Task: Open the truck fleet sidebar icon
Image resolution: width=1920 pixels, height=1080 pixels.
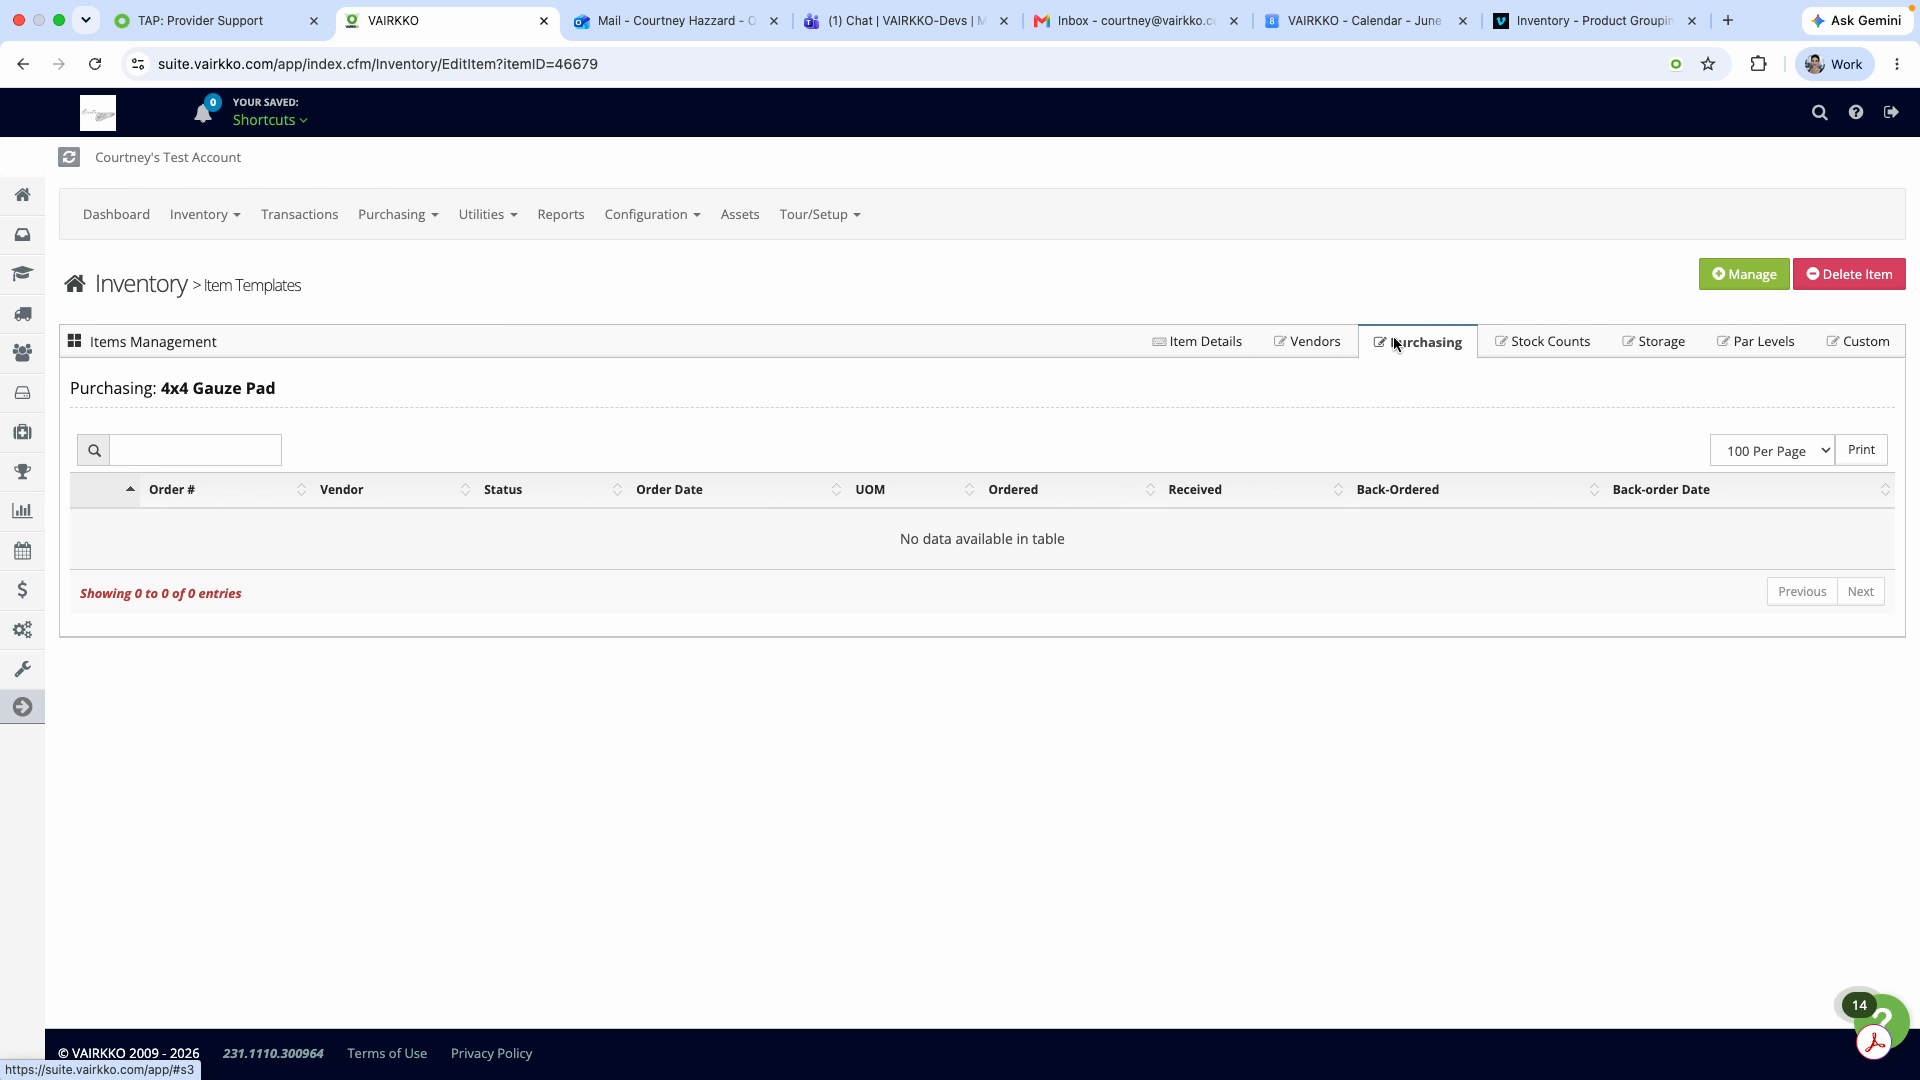Action: point(22,314)
